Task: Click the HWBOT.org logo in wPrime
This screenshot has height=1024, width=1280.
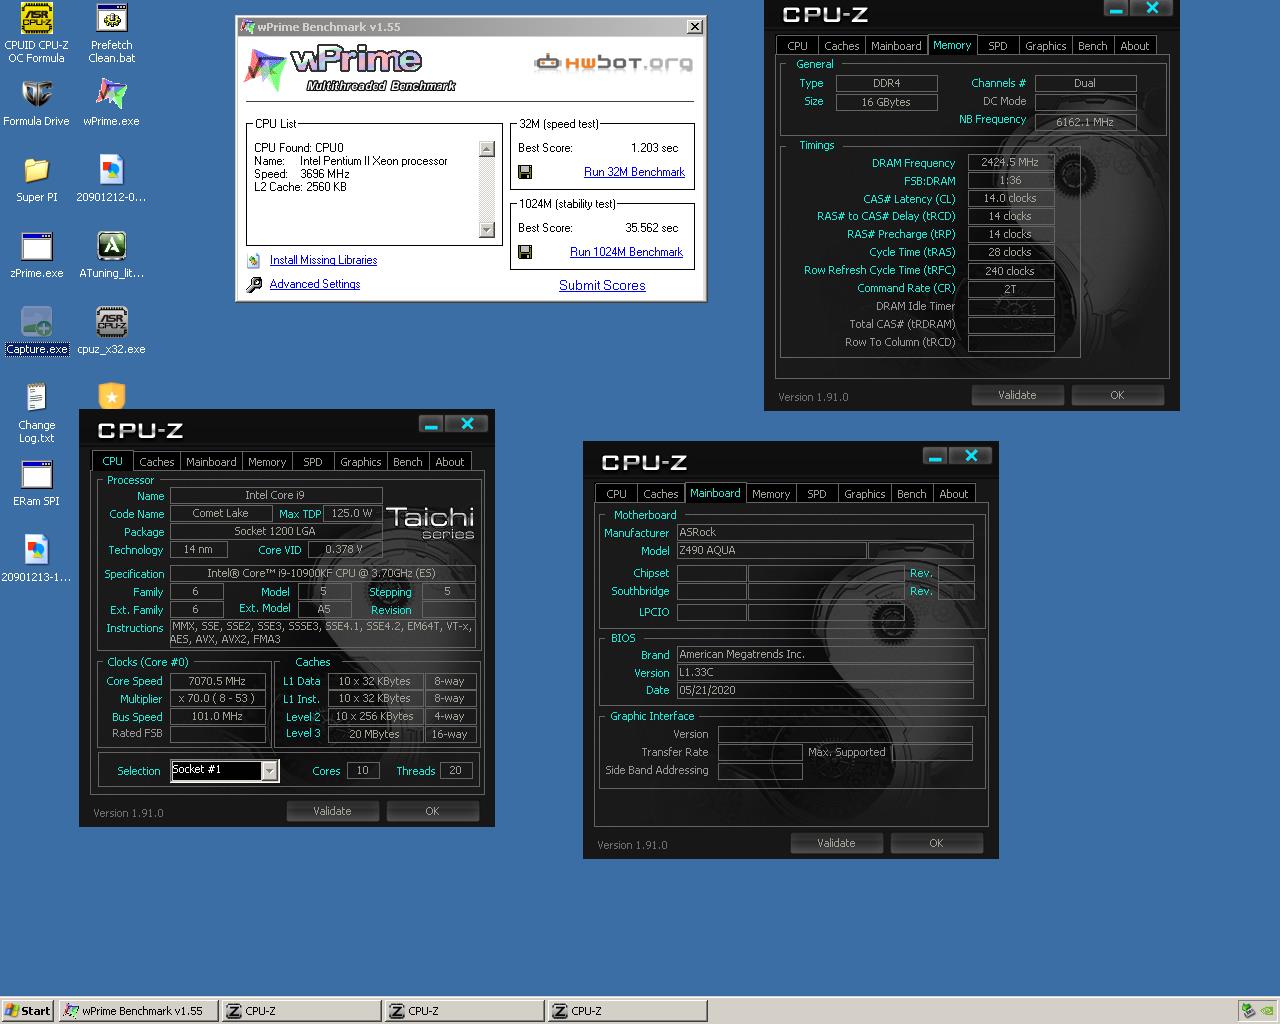Action: tap(612, 62)
